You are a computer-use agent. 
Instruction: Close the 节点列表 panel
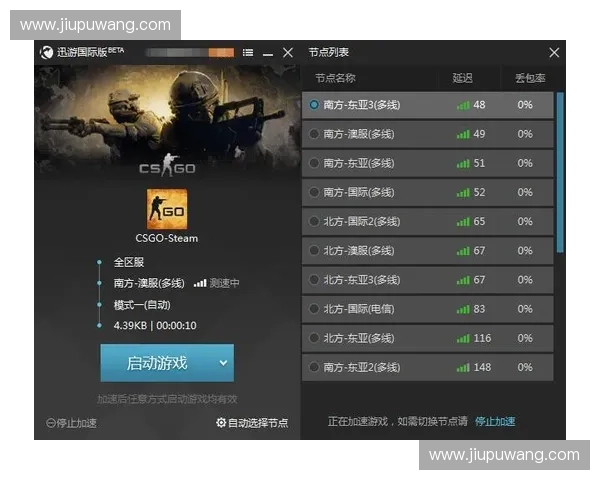pos(554,53)
